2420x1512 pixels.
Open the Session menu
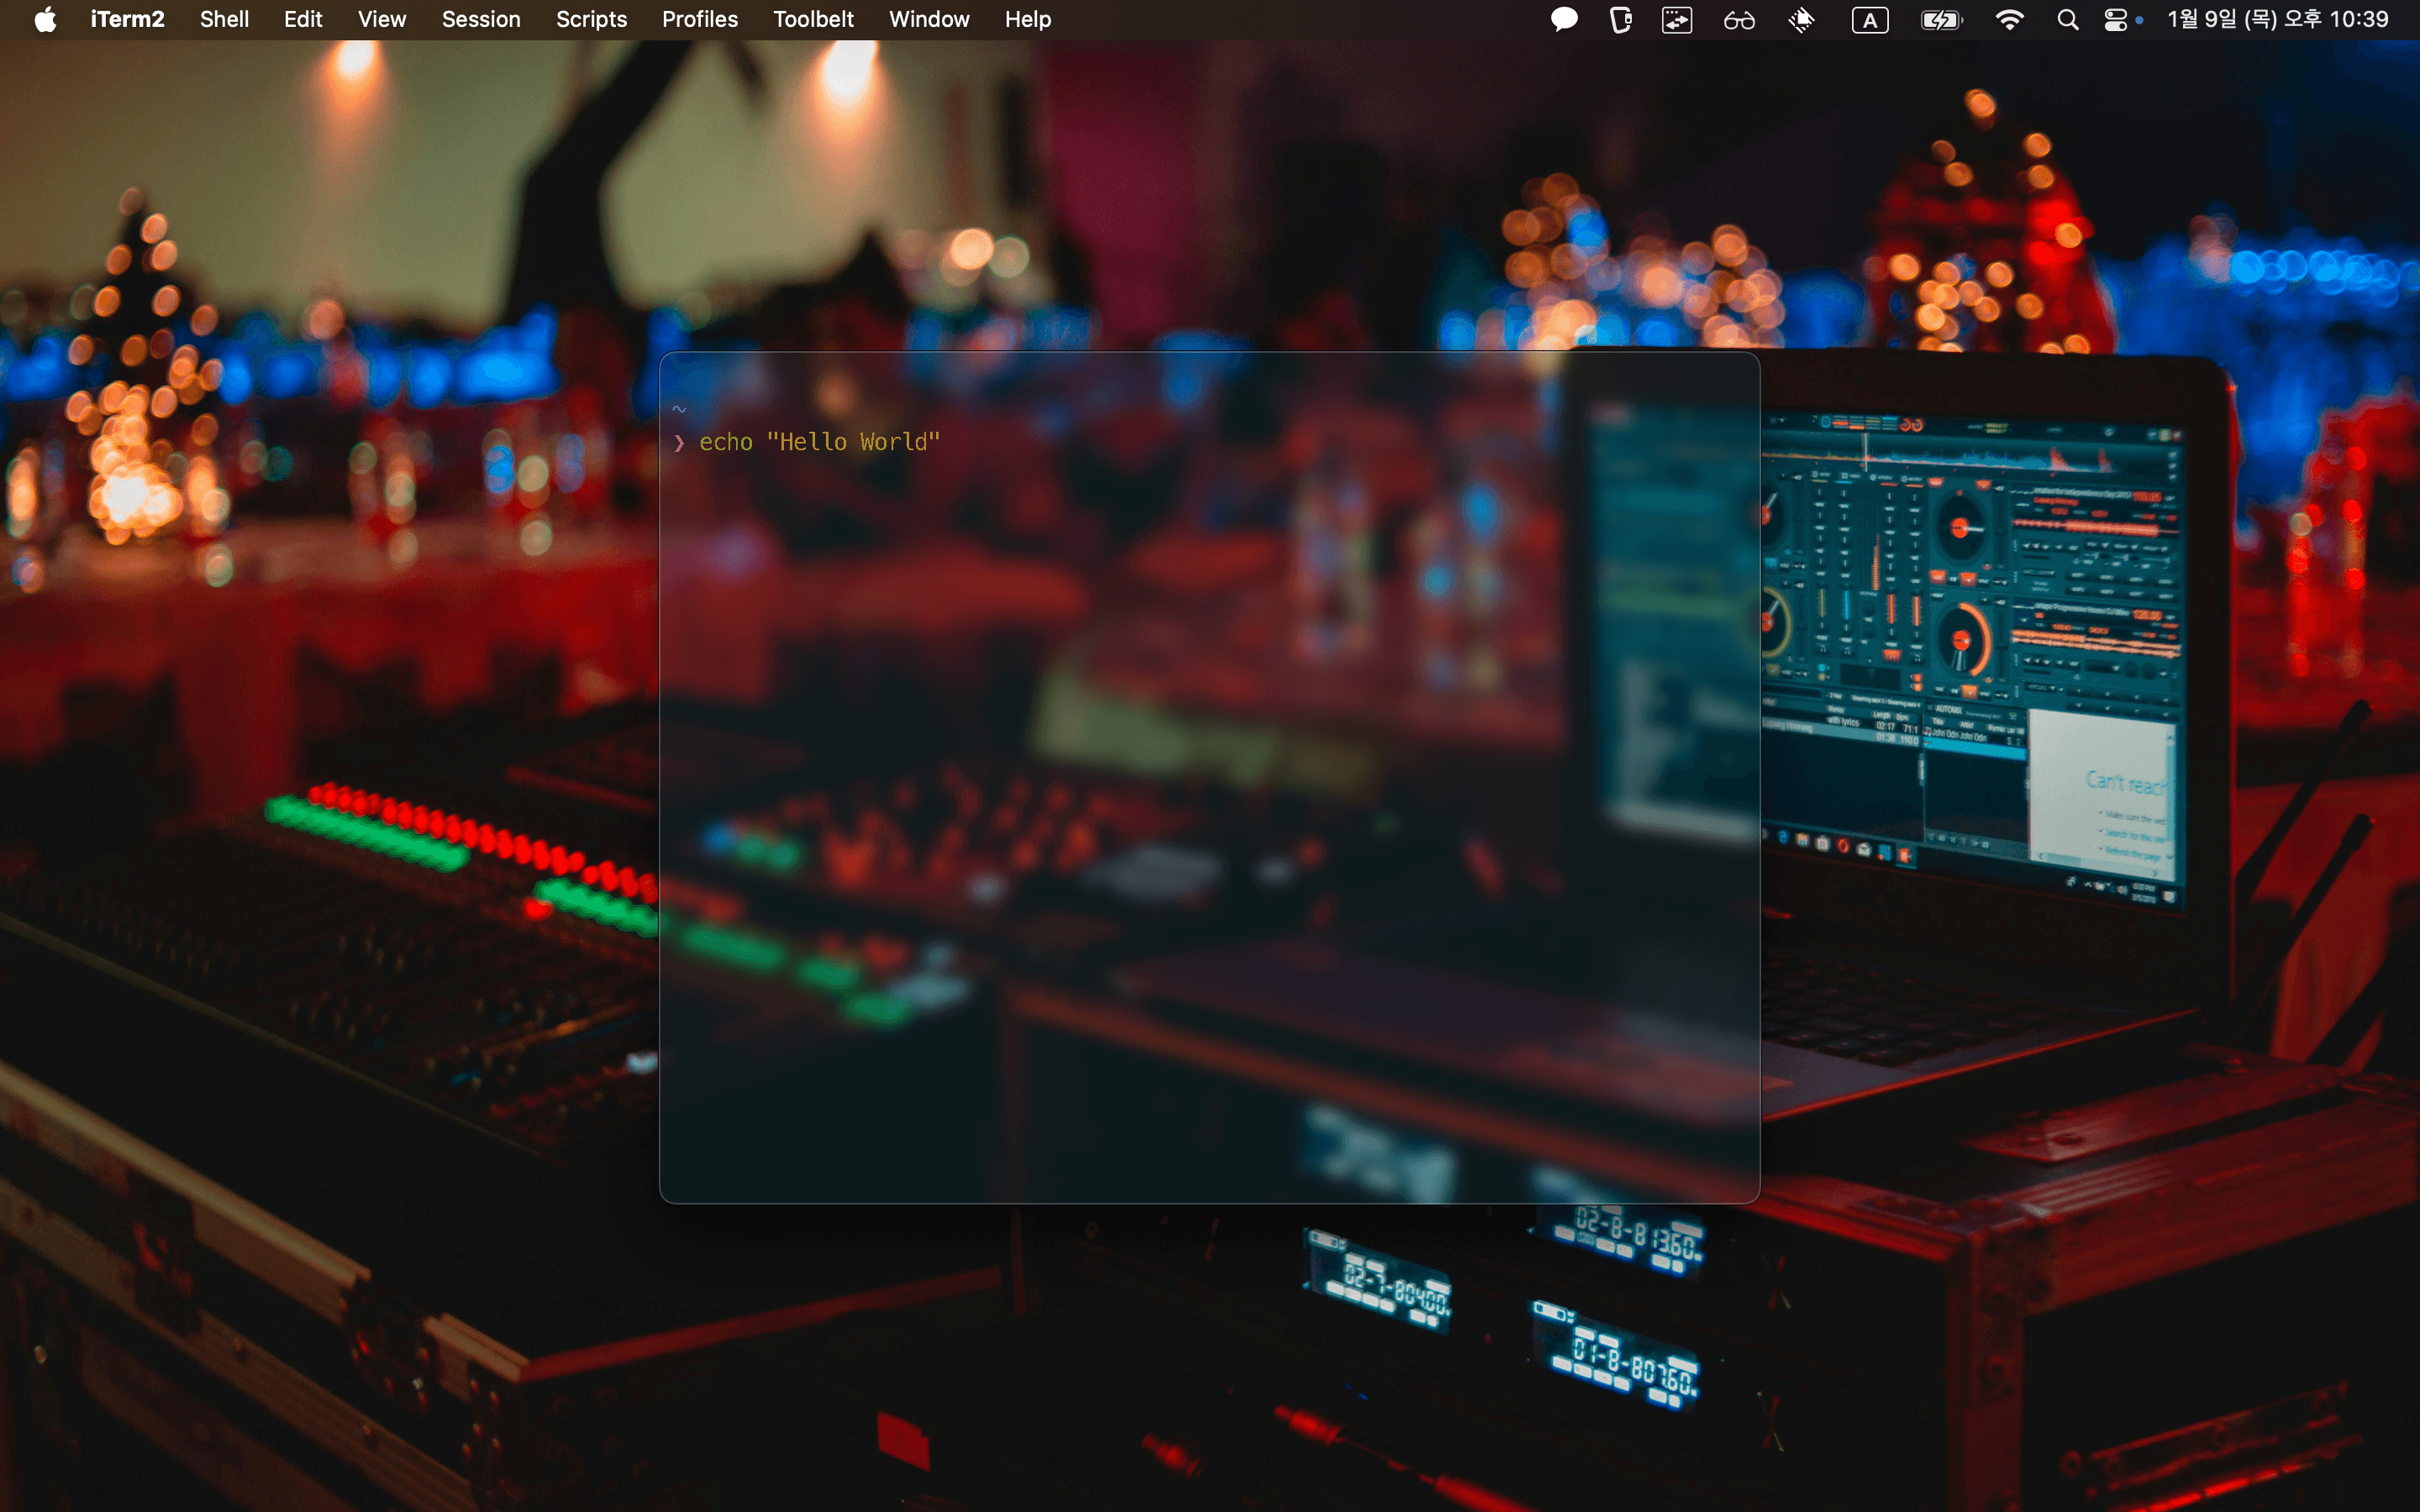[x=481, y=20]
